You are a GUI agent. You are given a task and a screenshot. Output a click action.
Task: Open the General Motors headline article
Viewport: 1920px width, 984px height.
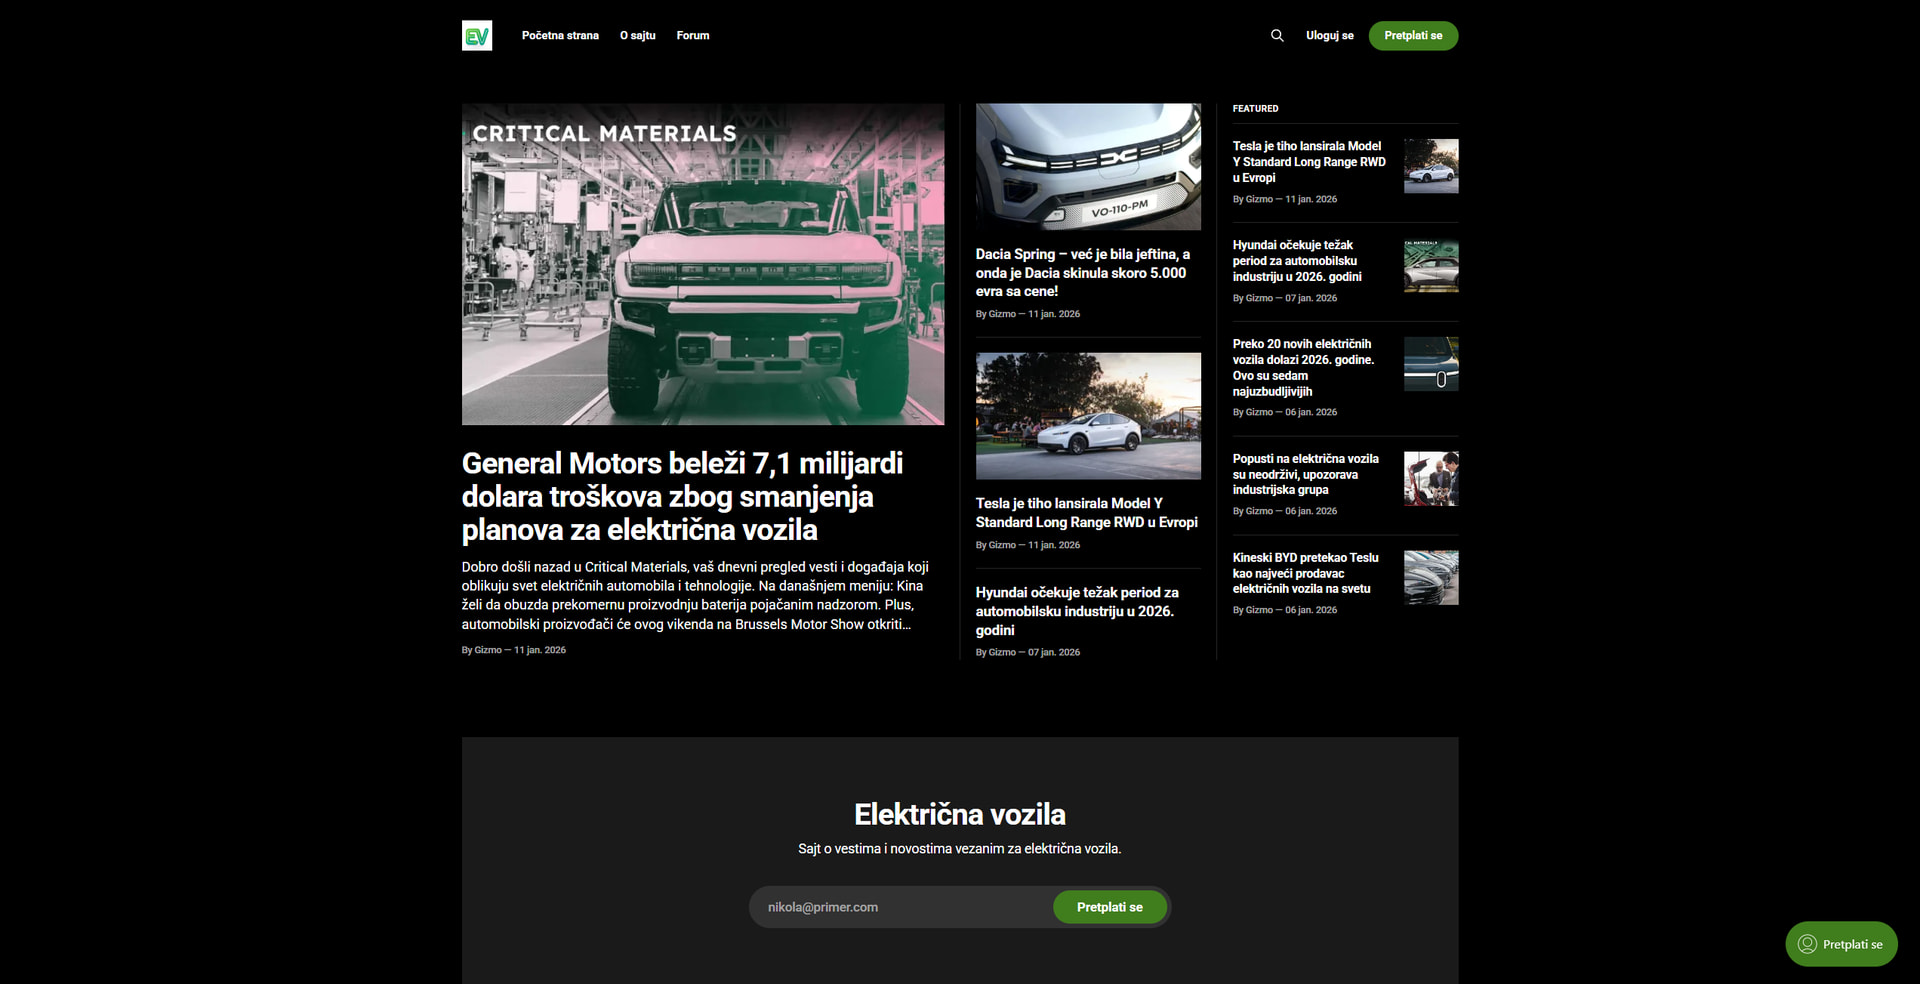click(x=682, y=496)
